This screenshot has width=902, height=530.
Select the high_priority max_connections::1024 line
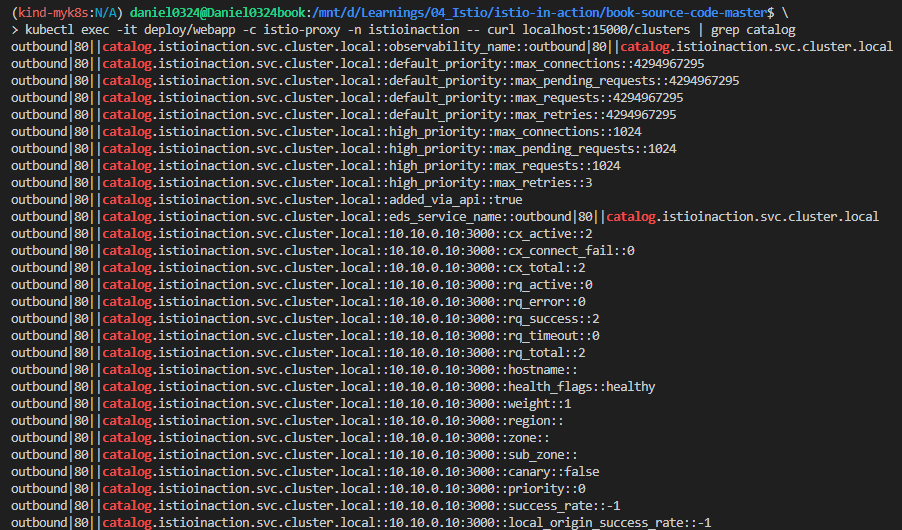point(326,131)
